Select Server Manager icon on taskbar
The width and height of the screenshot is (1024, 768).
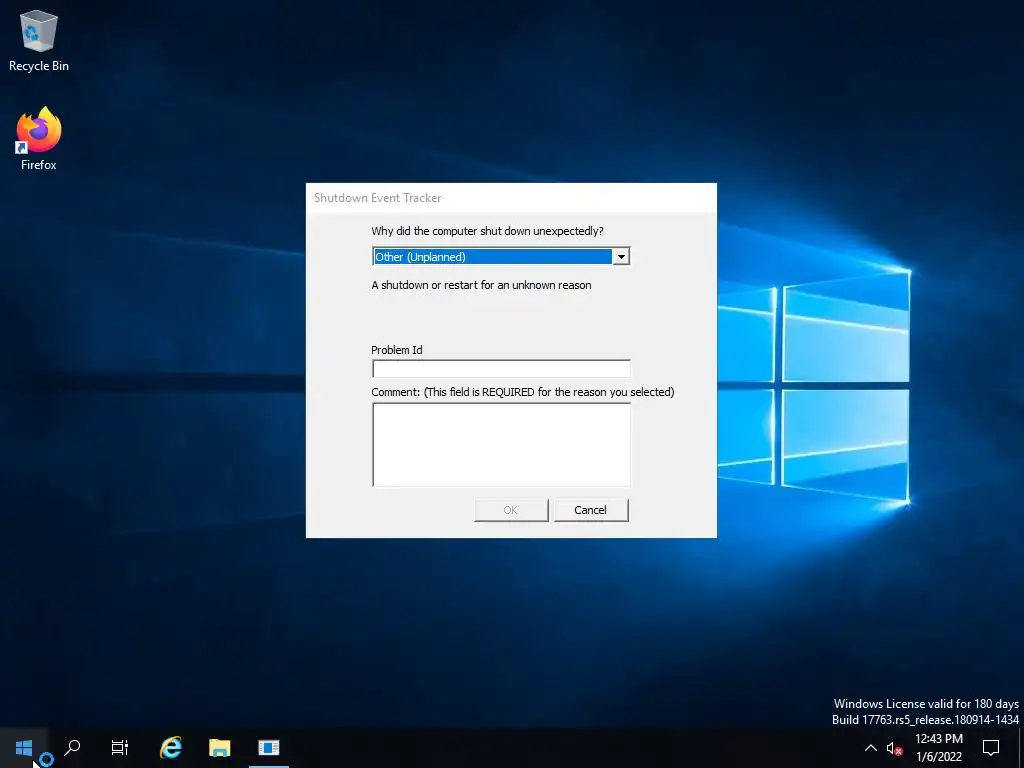(268, 748)
